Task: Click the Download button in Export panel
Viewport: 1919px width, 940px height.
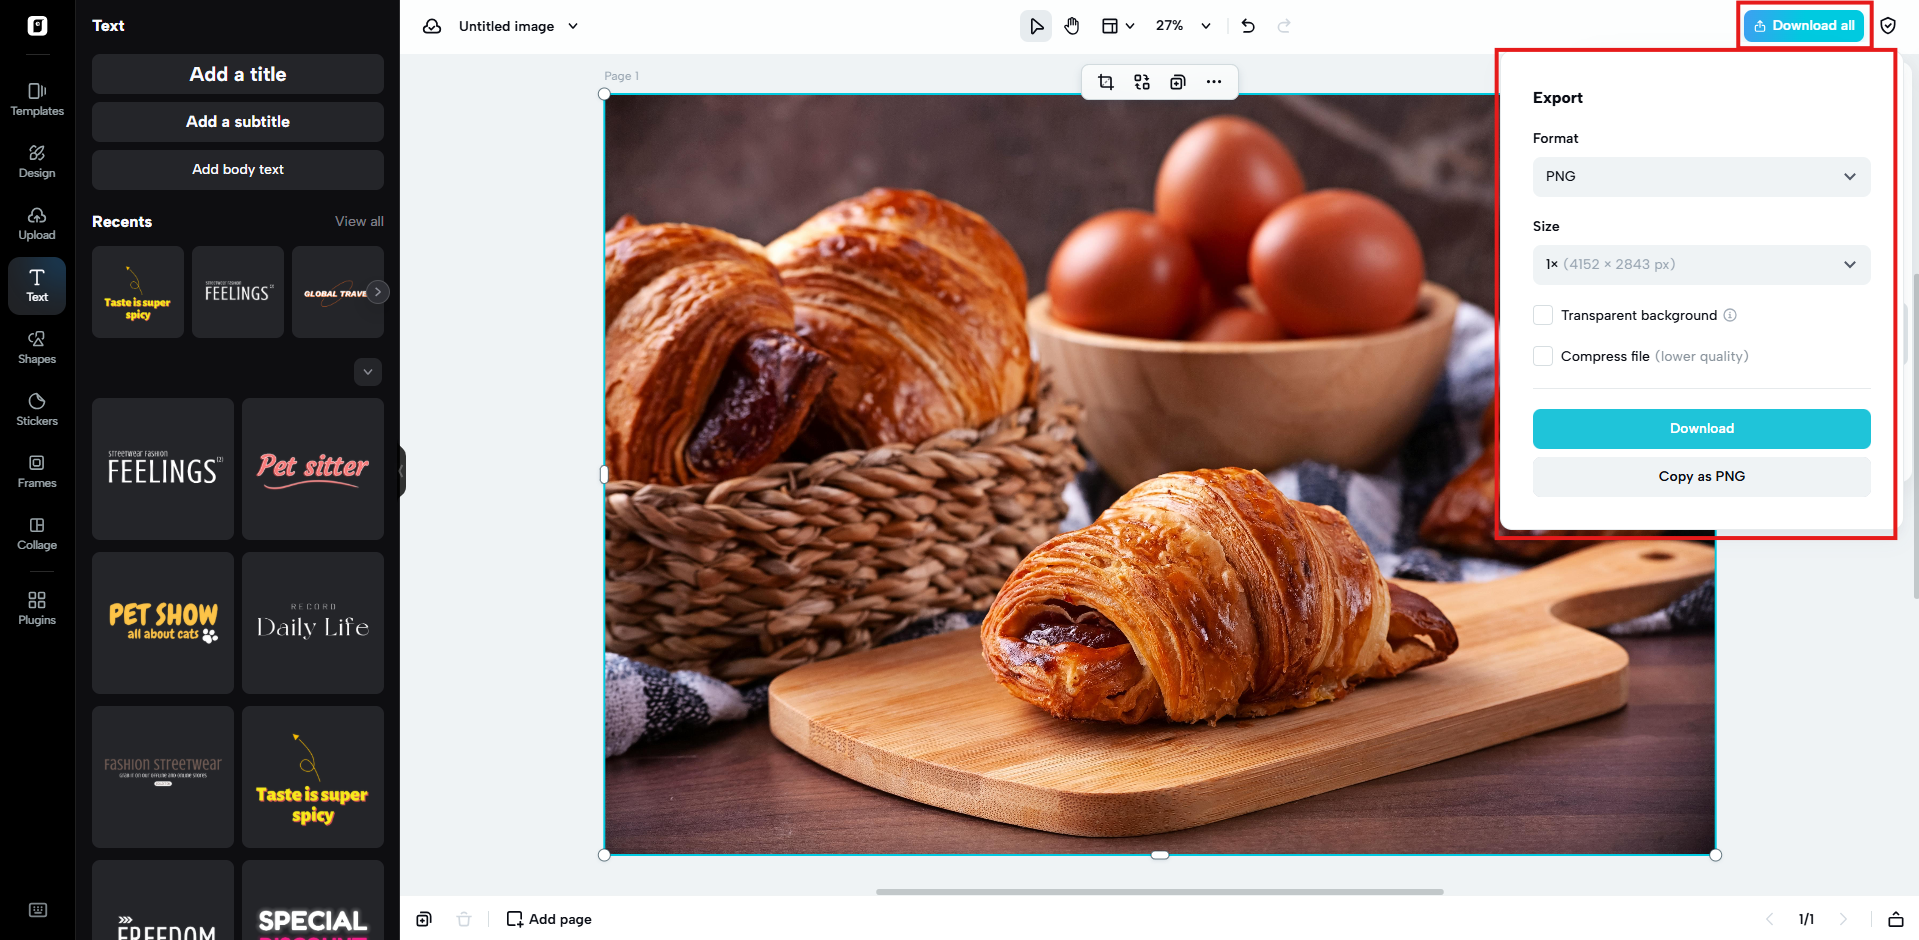Action: pyautogui.click(x=1701, y=429)
